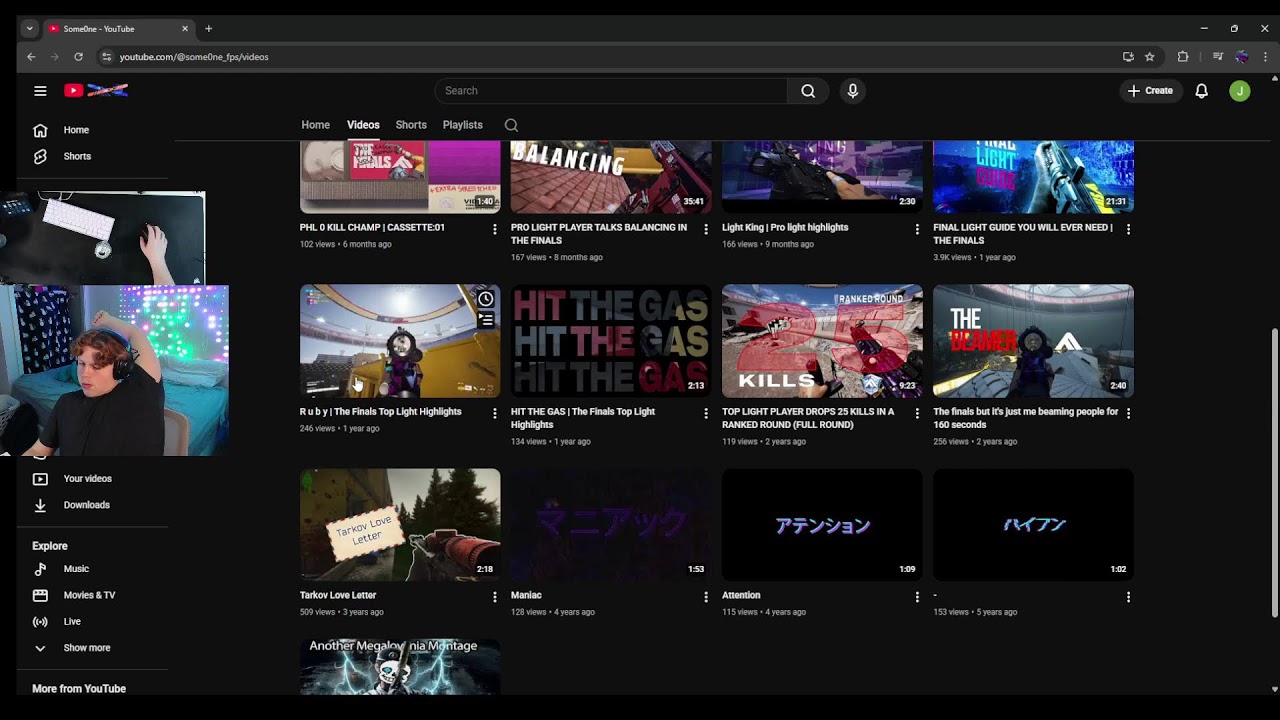Click the text '246 views • 1 year ago'
Screen dimensions: 1280x720
(x=340, y=429)
